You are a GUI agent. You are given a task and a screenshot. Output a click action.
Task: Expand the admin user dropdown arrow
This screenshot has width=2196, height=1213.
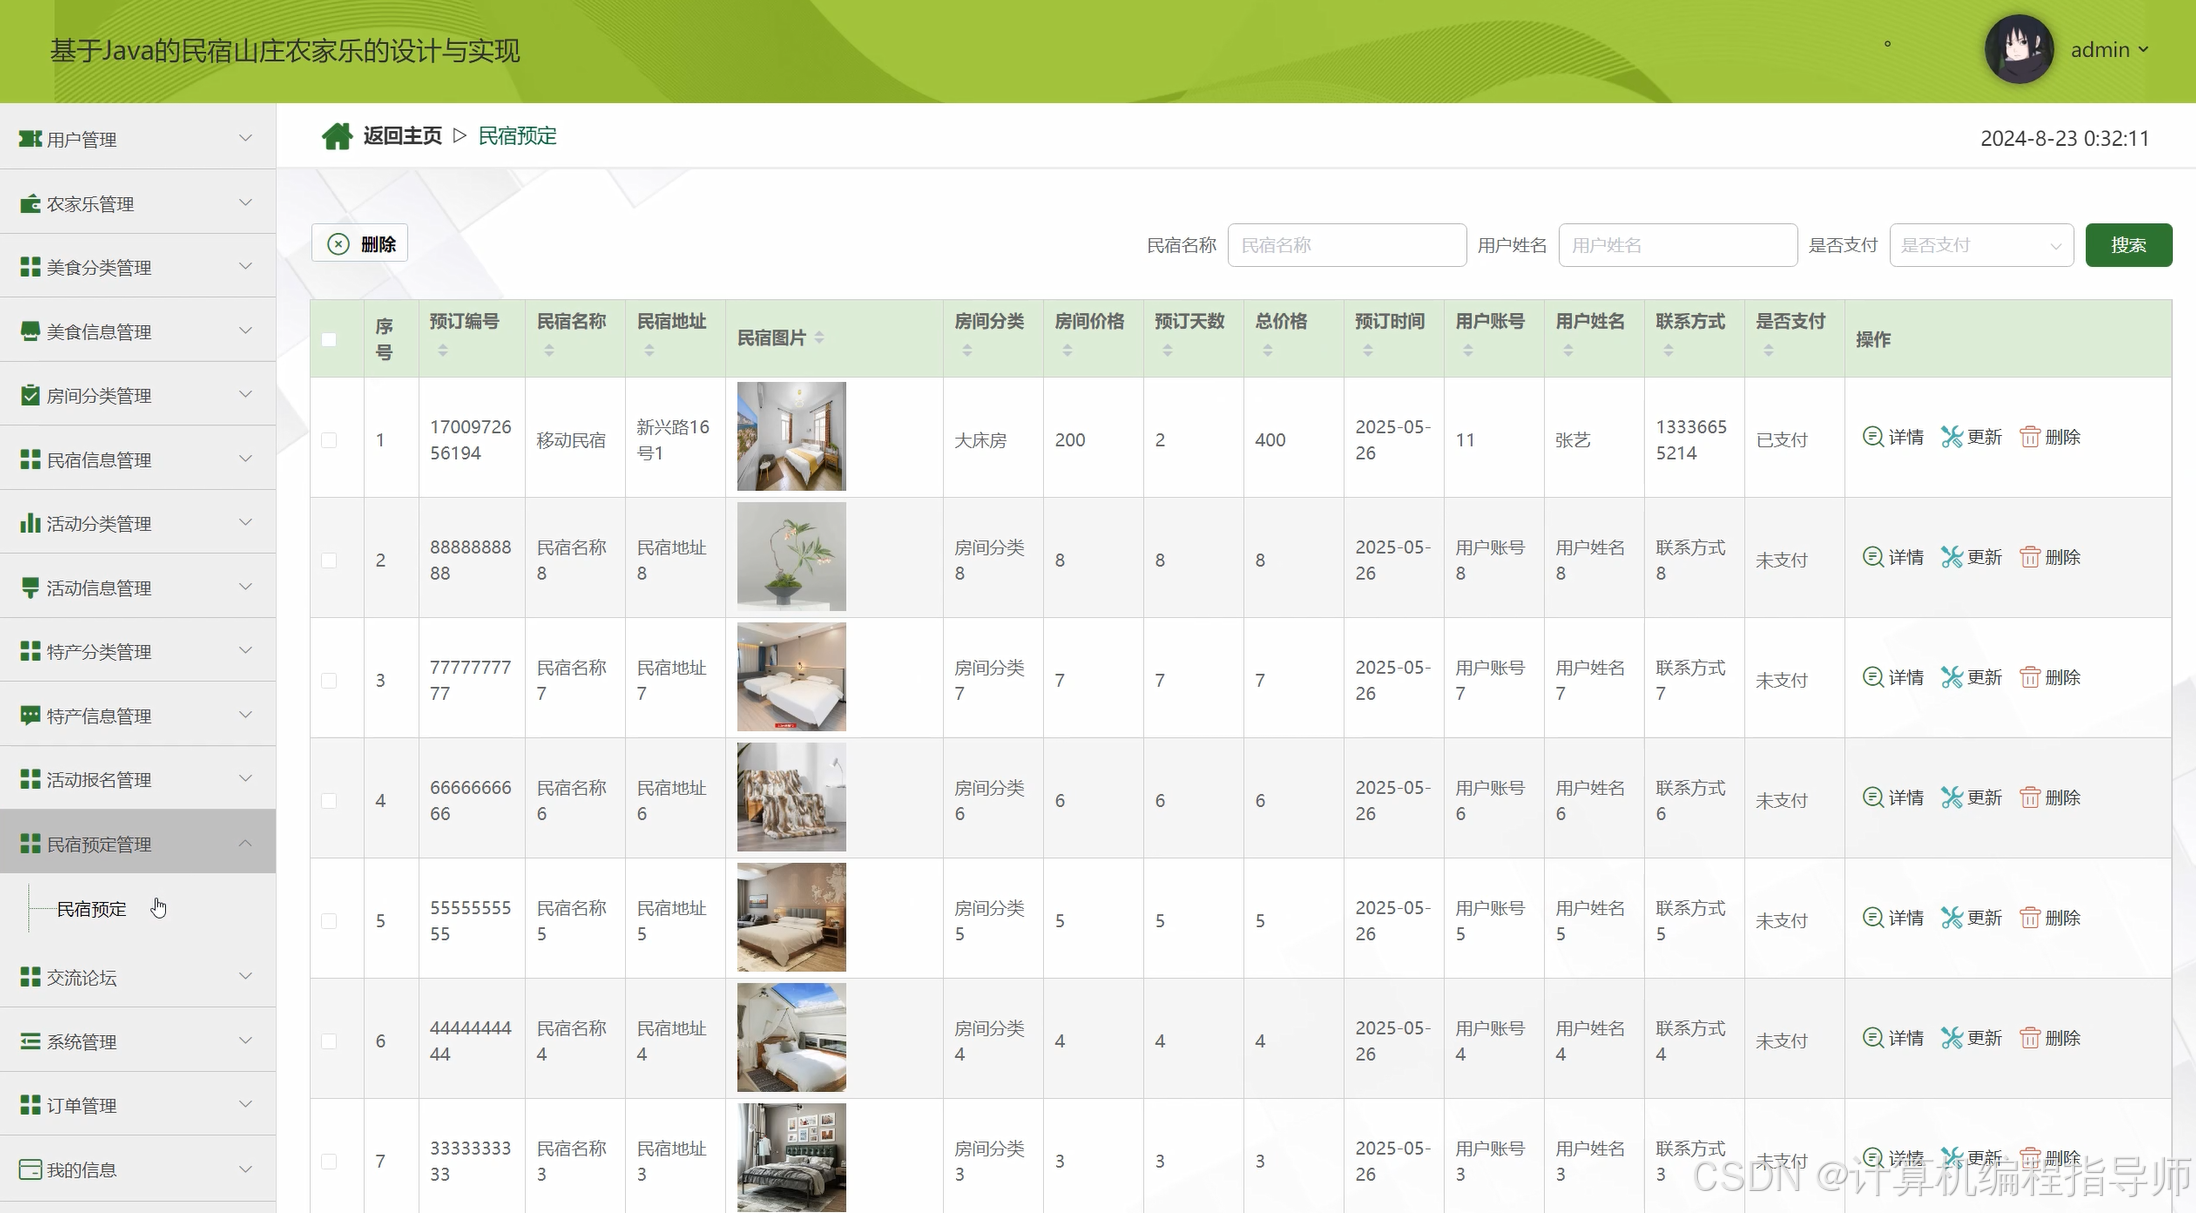tap(2143, 49)
